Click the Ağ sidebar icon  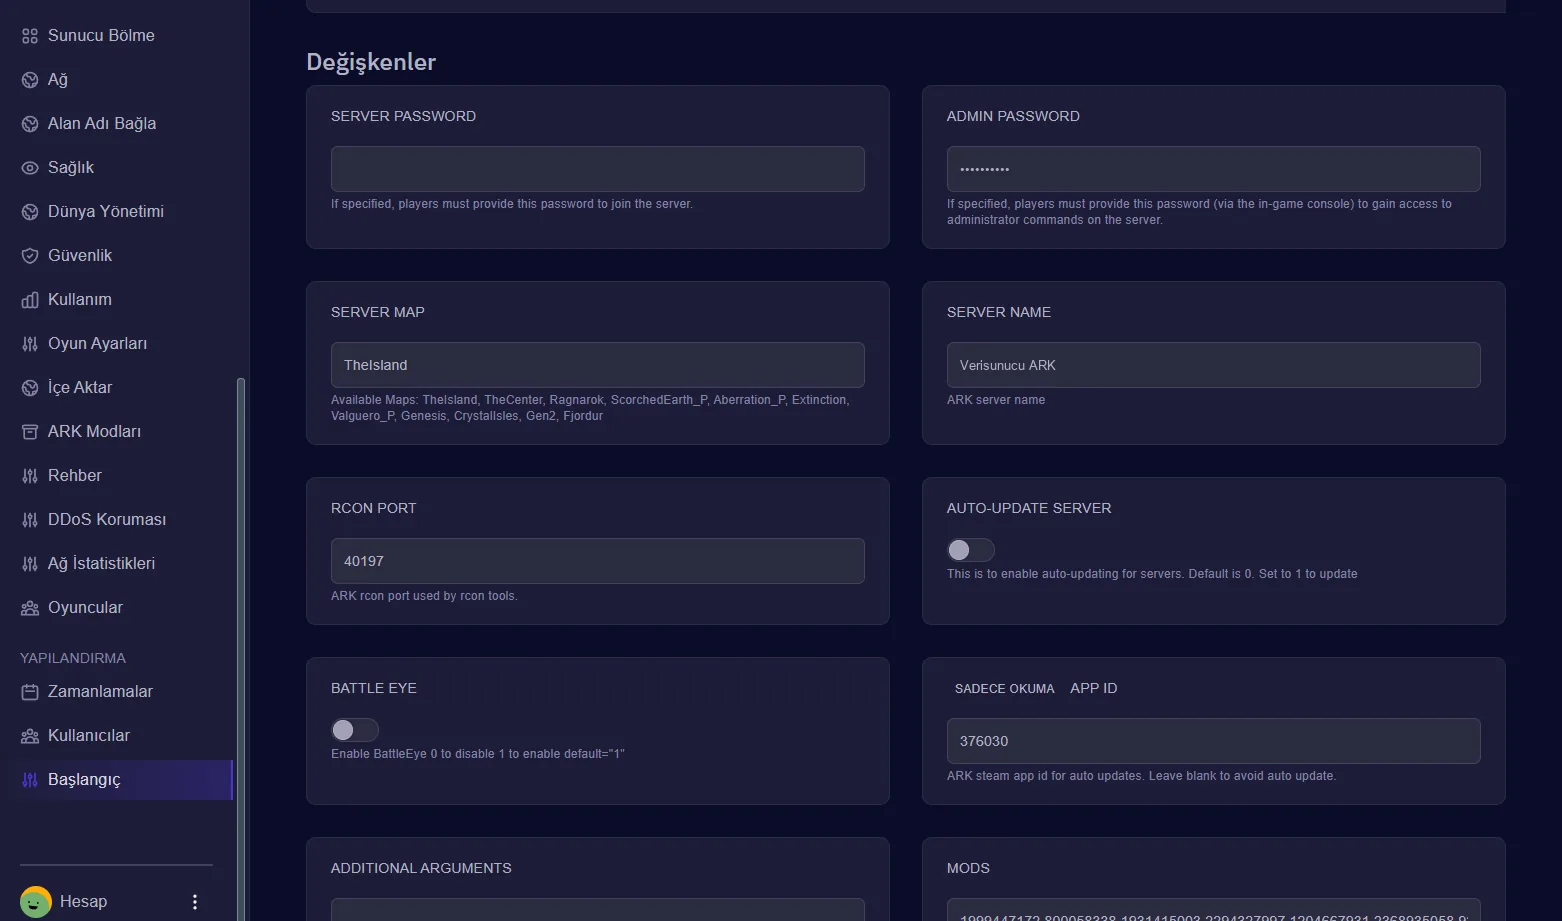click(30, 80)
